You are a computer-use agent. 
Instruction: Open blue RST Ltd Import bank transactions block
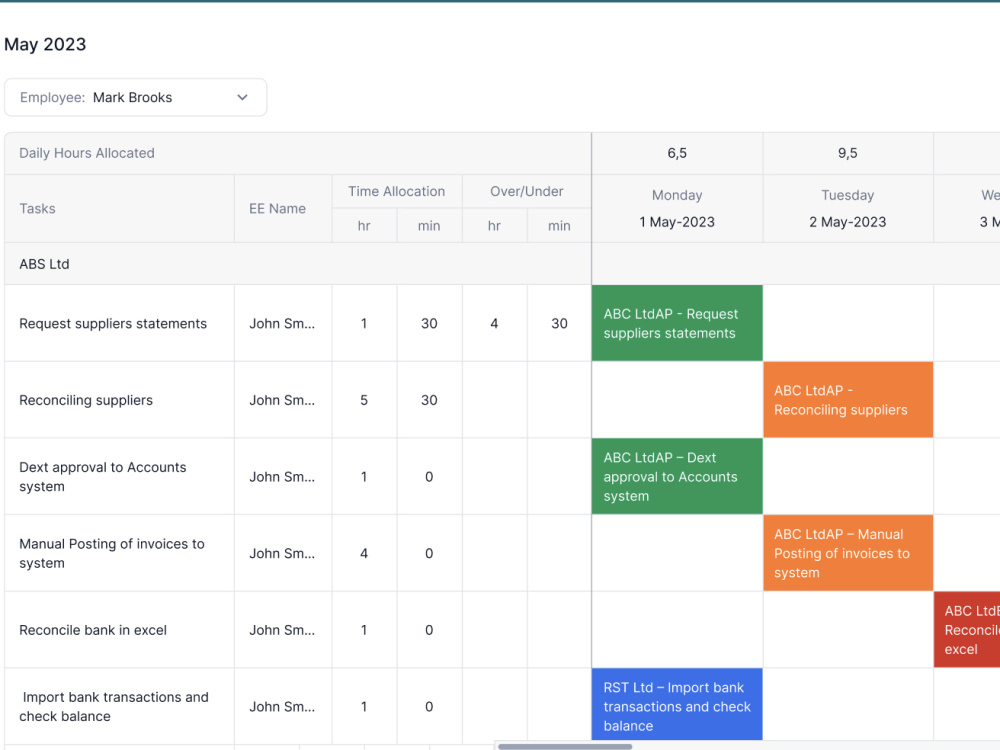point(677,705)
